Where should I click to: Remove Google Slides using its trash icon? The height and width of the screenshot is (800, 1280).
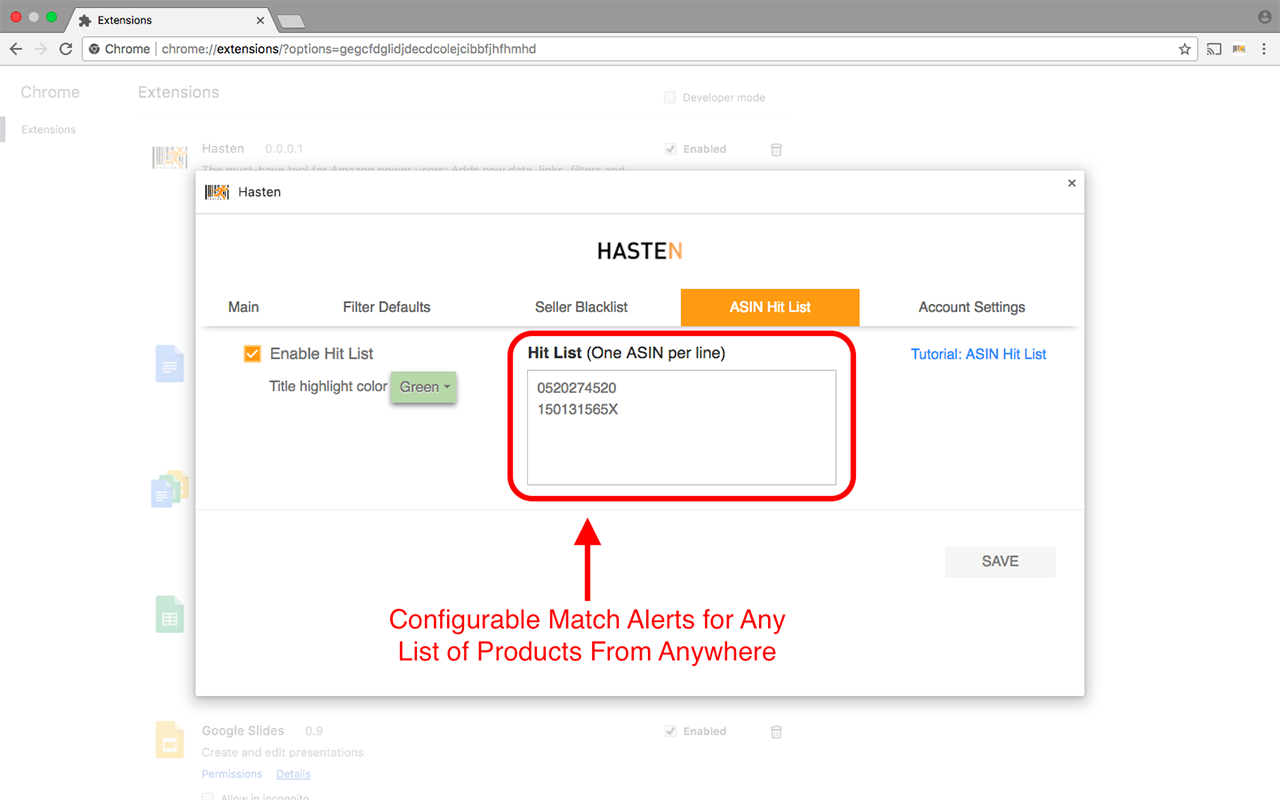click(776, 732)
